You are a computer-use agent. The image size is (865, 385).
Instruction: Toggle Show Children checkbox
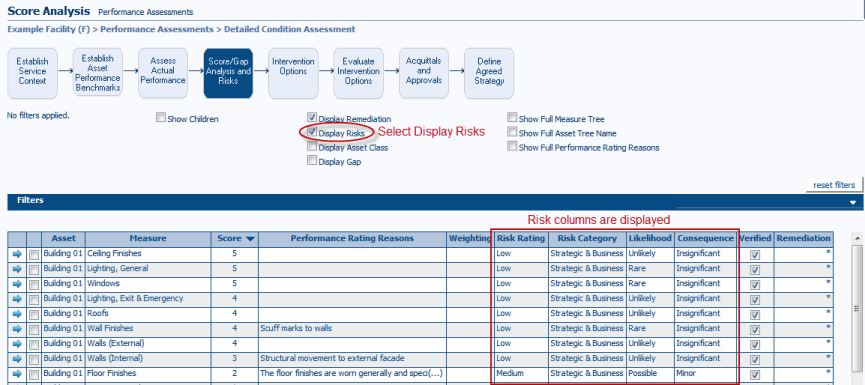pyautogui.click(x=161, y=117)
